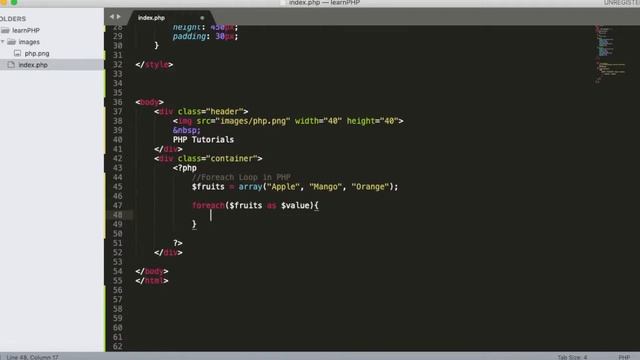Open php.png file in sidebar

point(37,53)
